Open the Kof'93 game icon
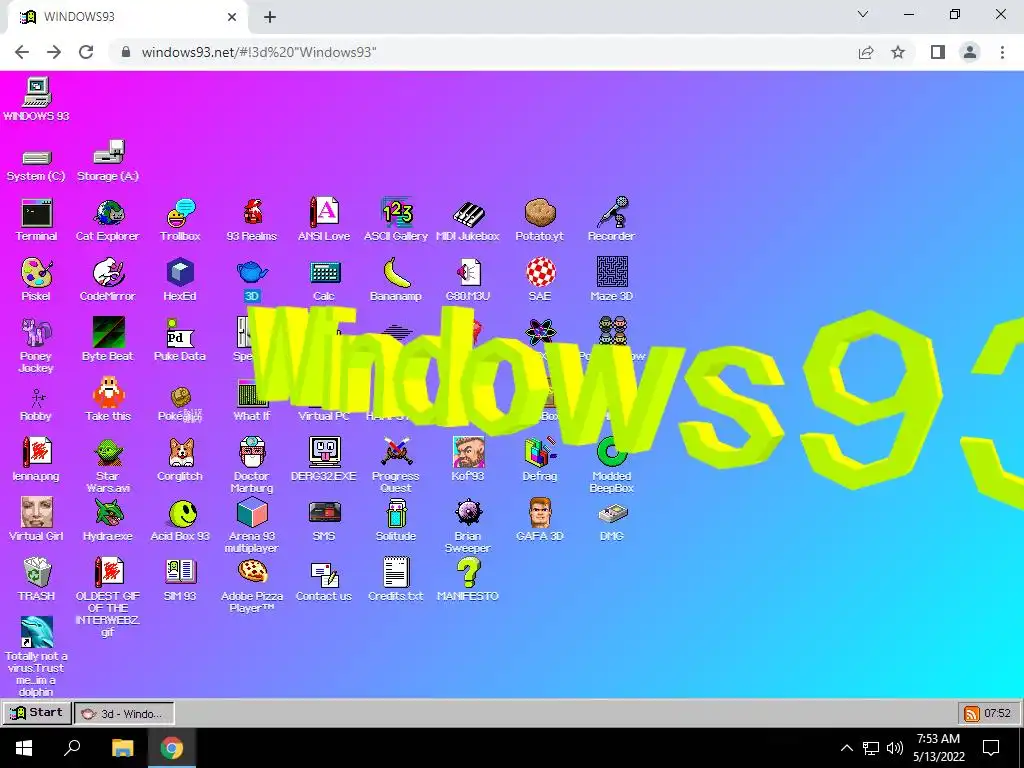 pyautogui.click(x=468, y=452)
